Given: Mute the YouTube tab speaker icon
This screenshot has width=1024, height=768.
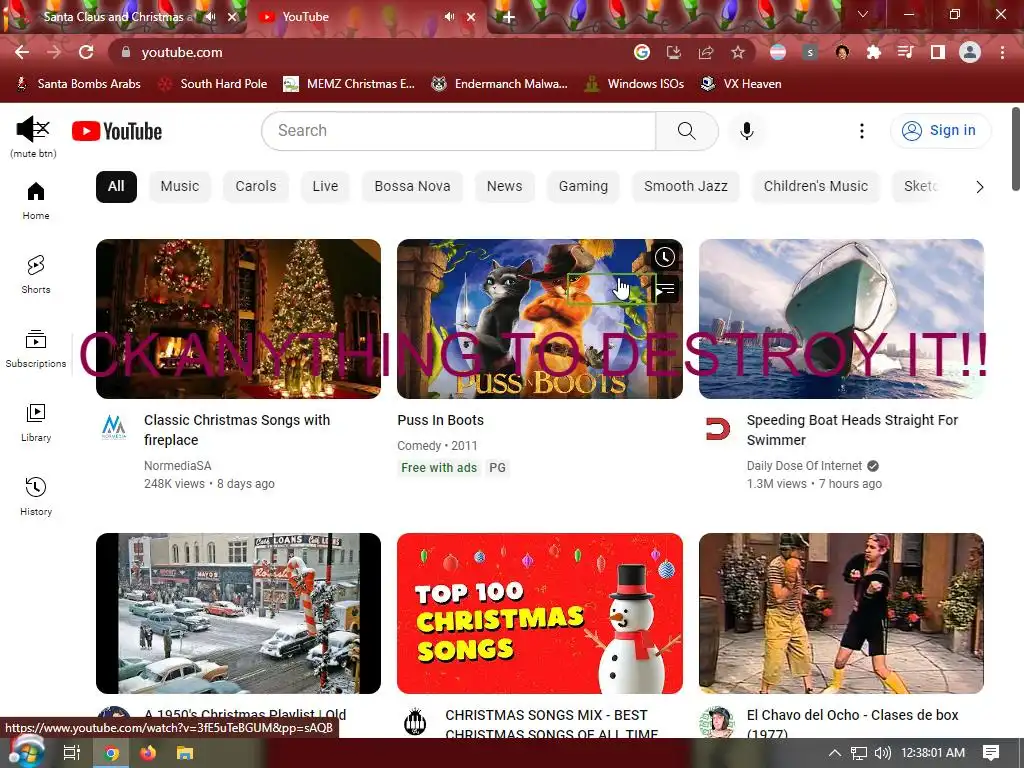Looking at the screenshot, I should [449, 17].
